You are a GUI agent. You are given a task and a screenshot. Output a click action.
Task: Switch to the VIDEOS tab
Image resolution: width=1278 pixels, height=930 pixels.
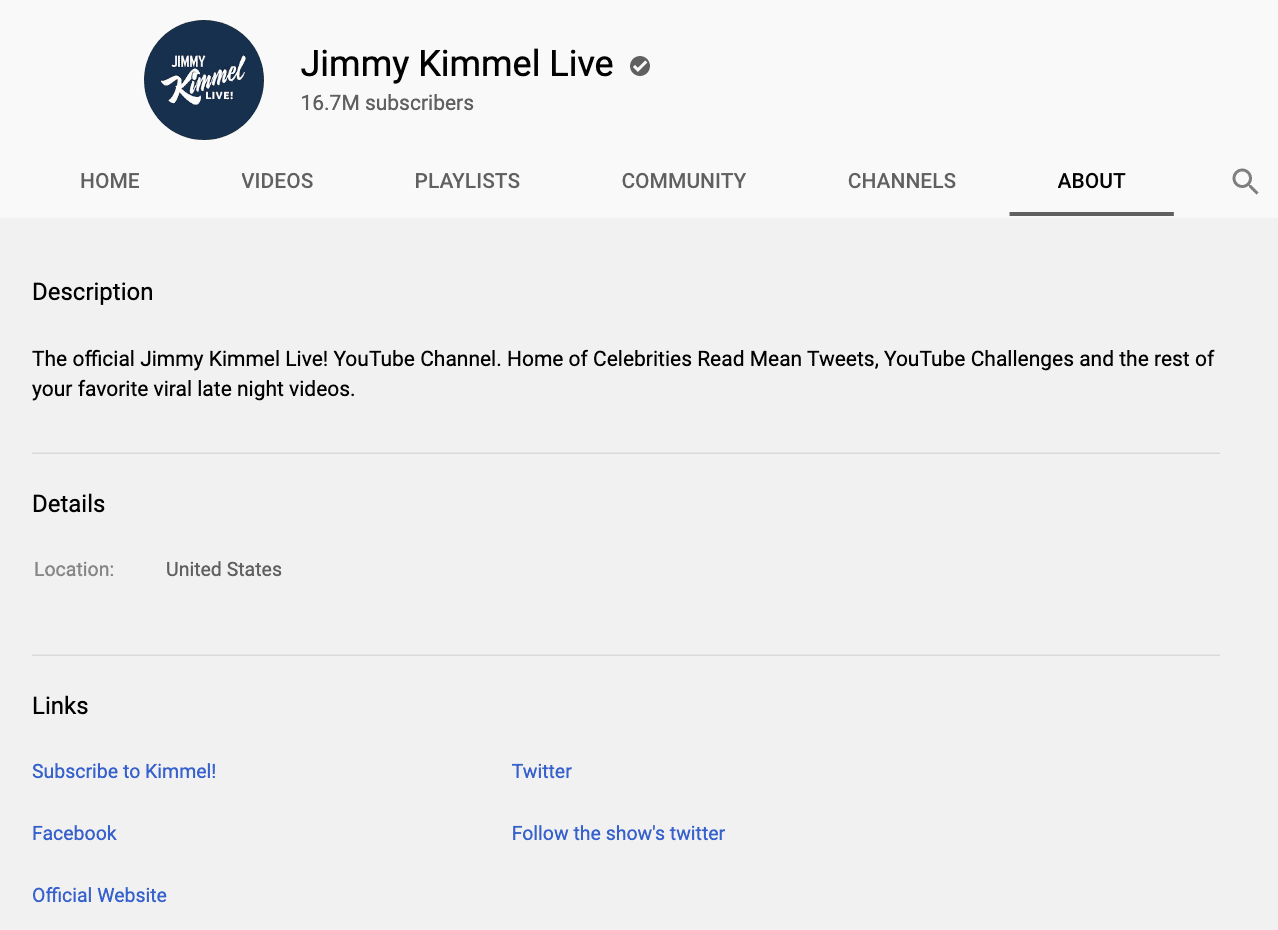[277, 181]
